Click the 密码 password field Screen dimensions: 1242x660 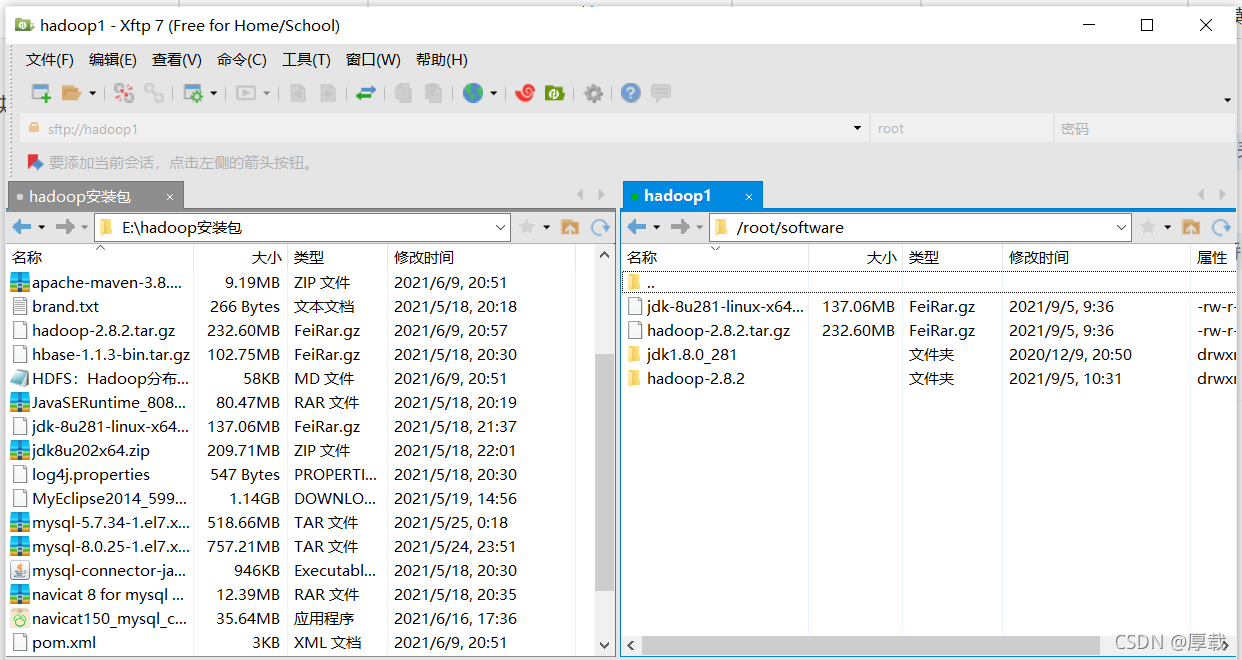1144,129
